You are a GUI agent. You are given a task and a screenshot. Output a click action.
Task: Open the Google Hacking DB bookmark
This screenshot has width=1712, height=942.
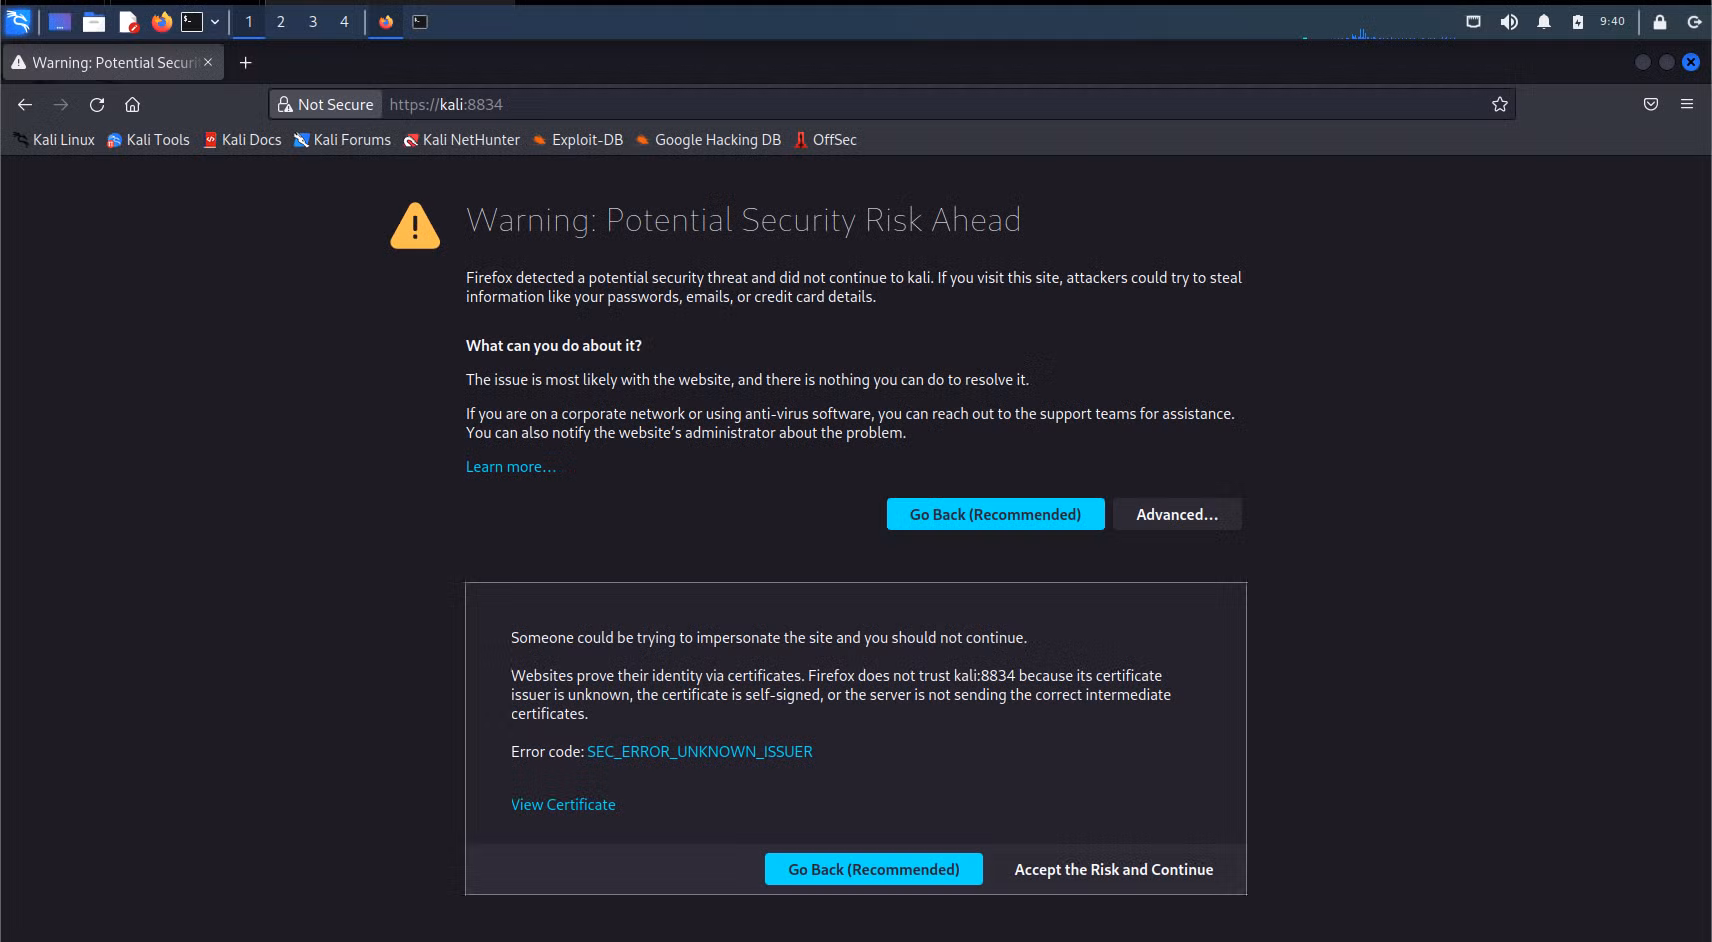(x=708, y=140)
